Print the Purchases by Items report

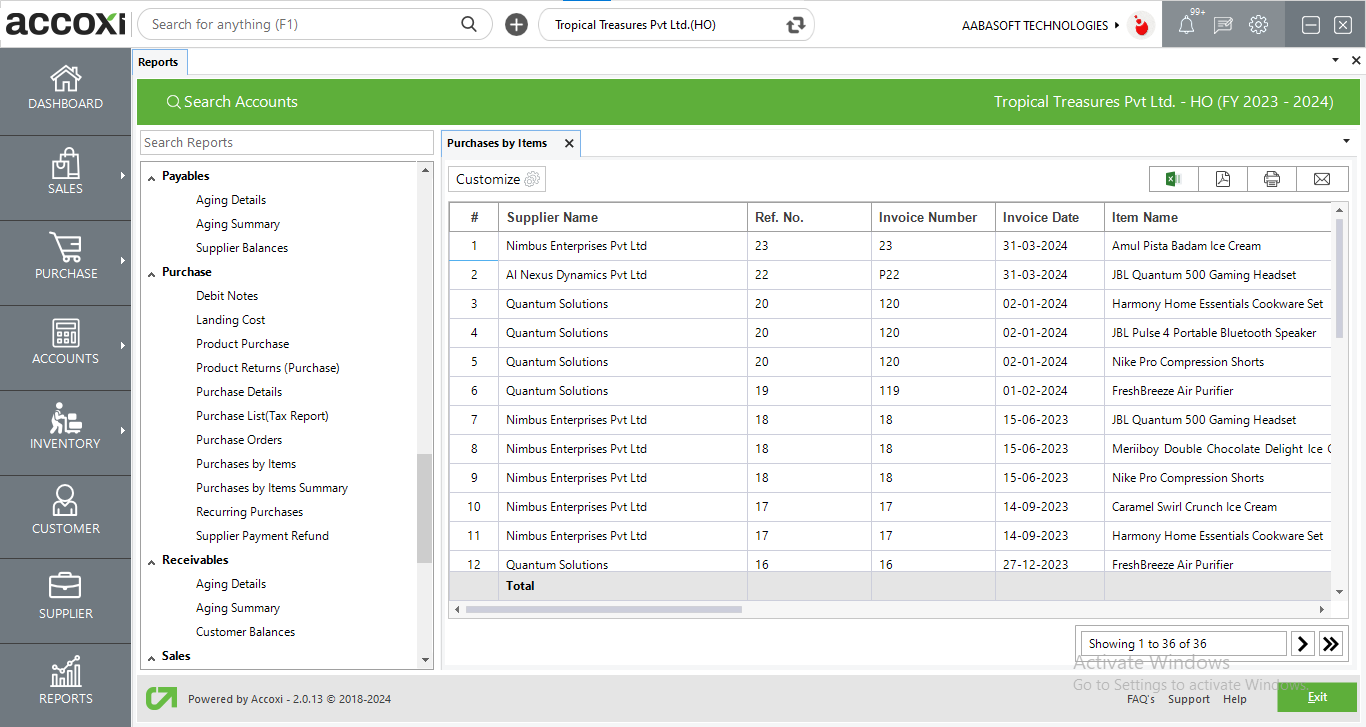pos(1271,179)
